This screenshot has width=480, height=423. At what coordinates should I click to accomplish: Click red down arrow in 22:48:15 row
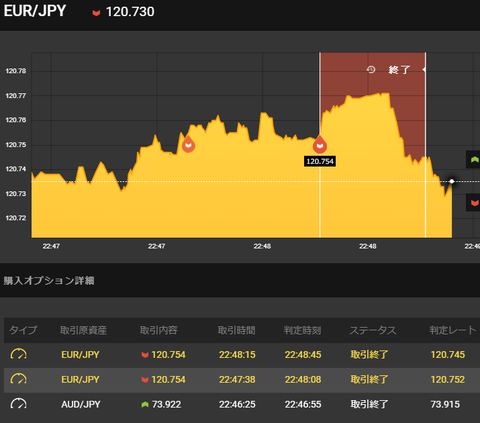[145, 355]
